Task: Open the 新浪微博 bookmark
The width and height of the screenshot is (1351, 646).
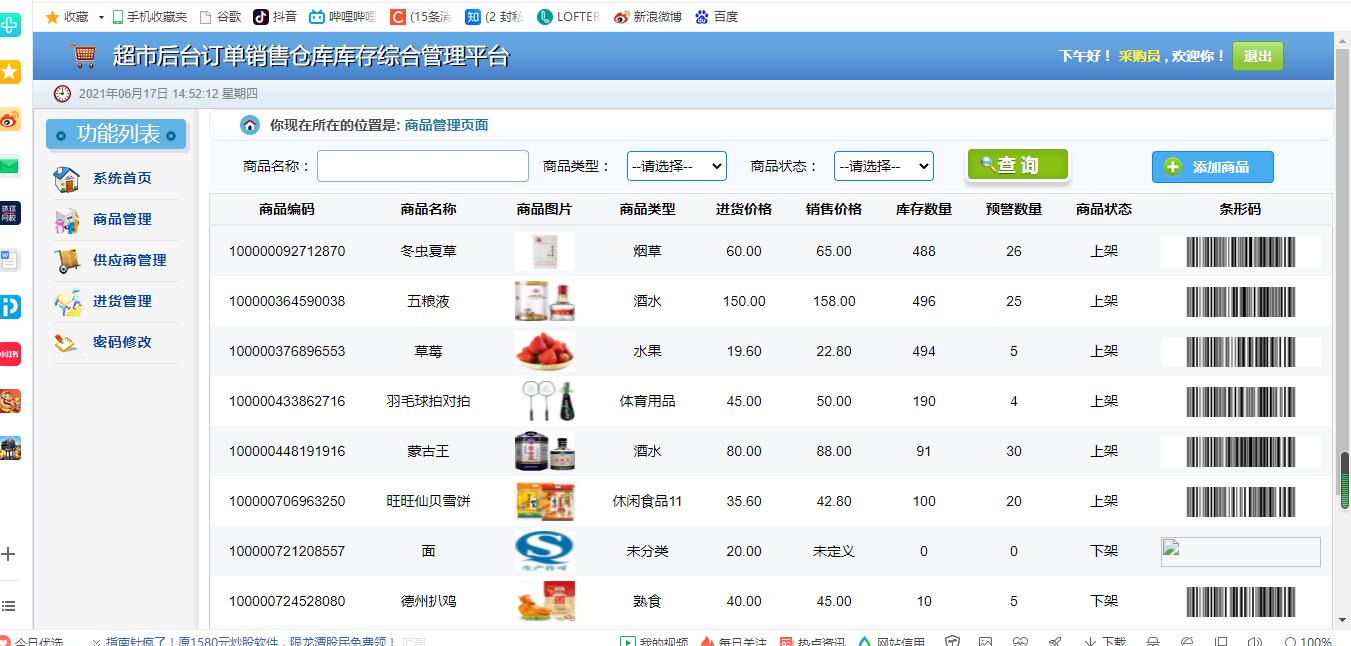Action: (x=647, y=17)
